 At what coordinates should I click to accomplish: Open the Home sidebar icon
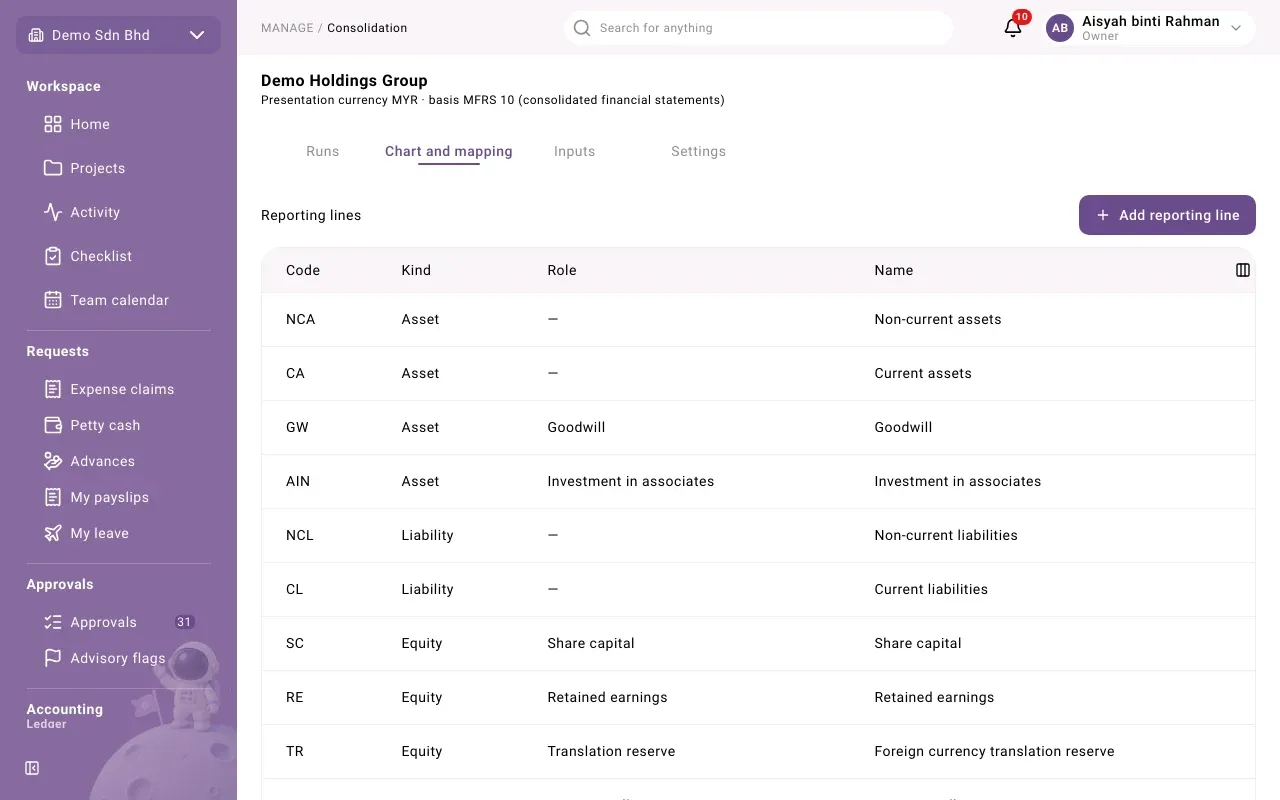pyautogui.click(x=53, y=124)
